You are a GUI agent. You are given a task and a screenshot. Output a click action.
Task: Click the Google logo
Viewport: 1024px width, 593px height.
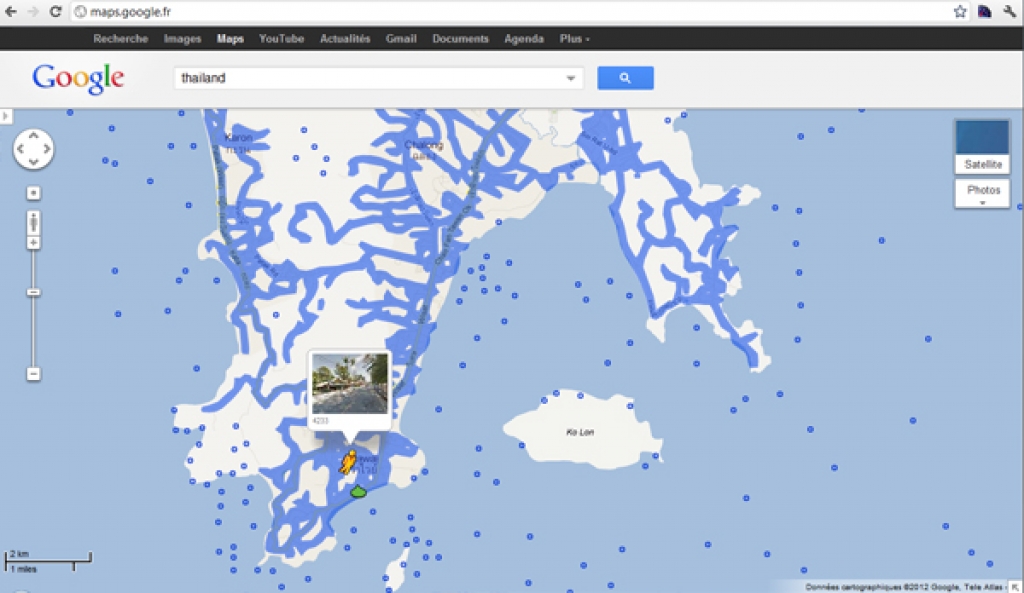tap(78, 79)
